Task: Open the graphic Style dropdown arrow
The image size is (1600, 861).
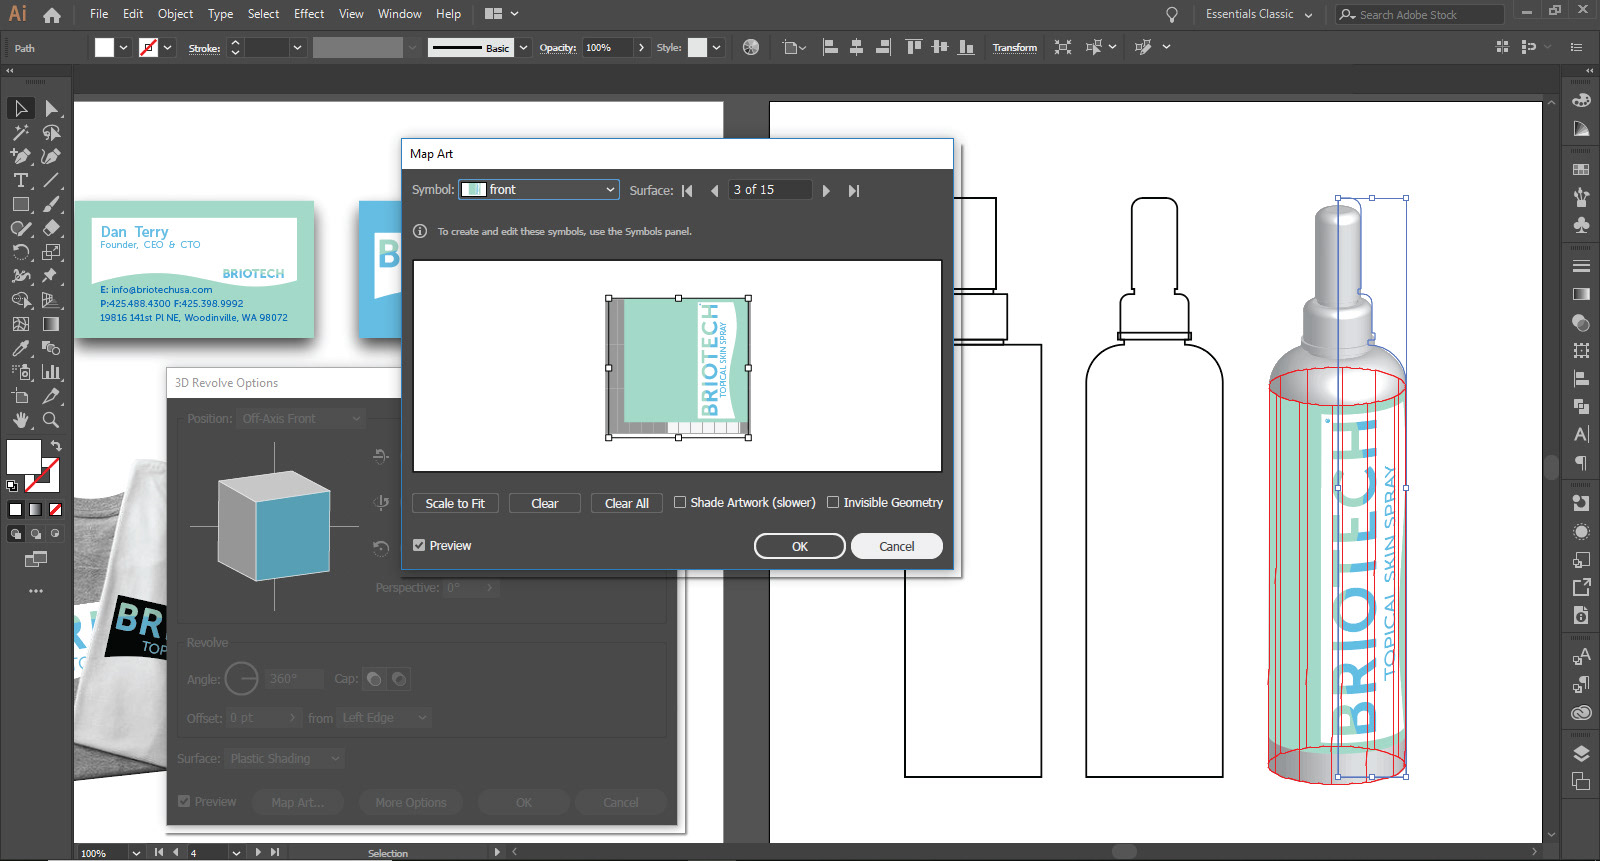Action: point(717,47)
